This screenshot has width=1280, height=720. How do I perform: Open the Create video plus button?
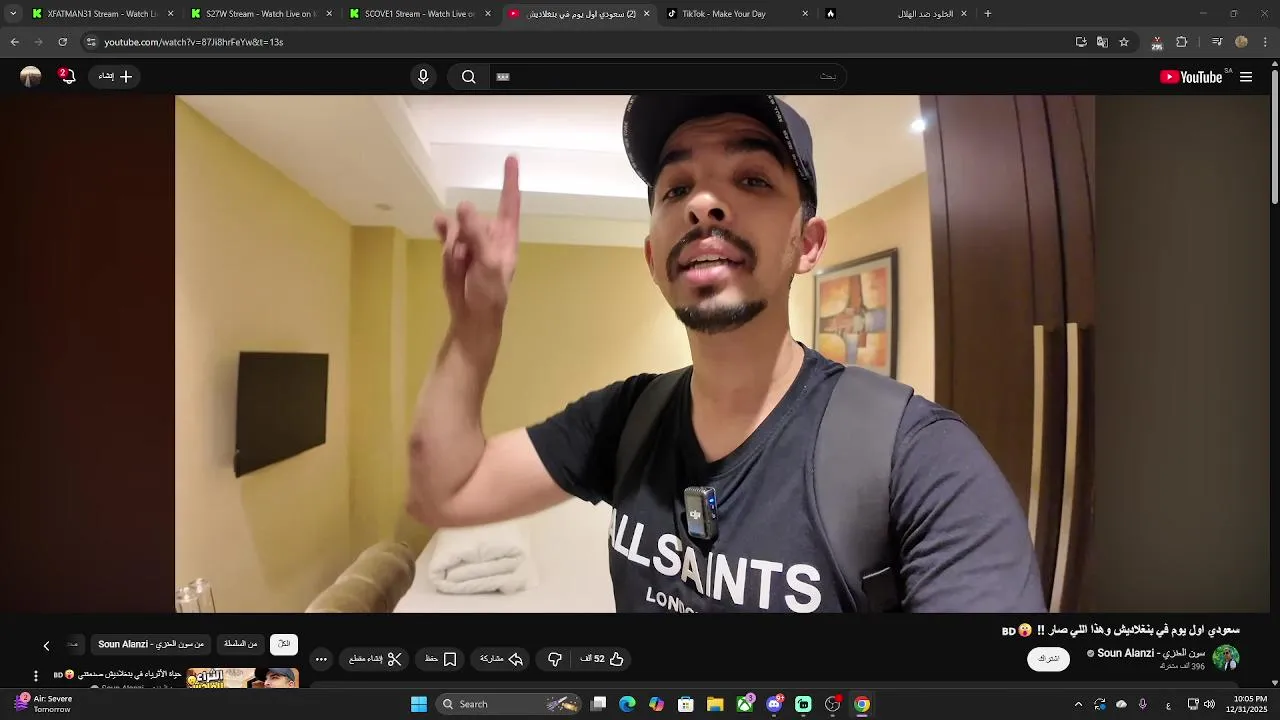pyautogui.click(x=115, y=76)
